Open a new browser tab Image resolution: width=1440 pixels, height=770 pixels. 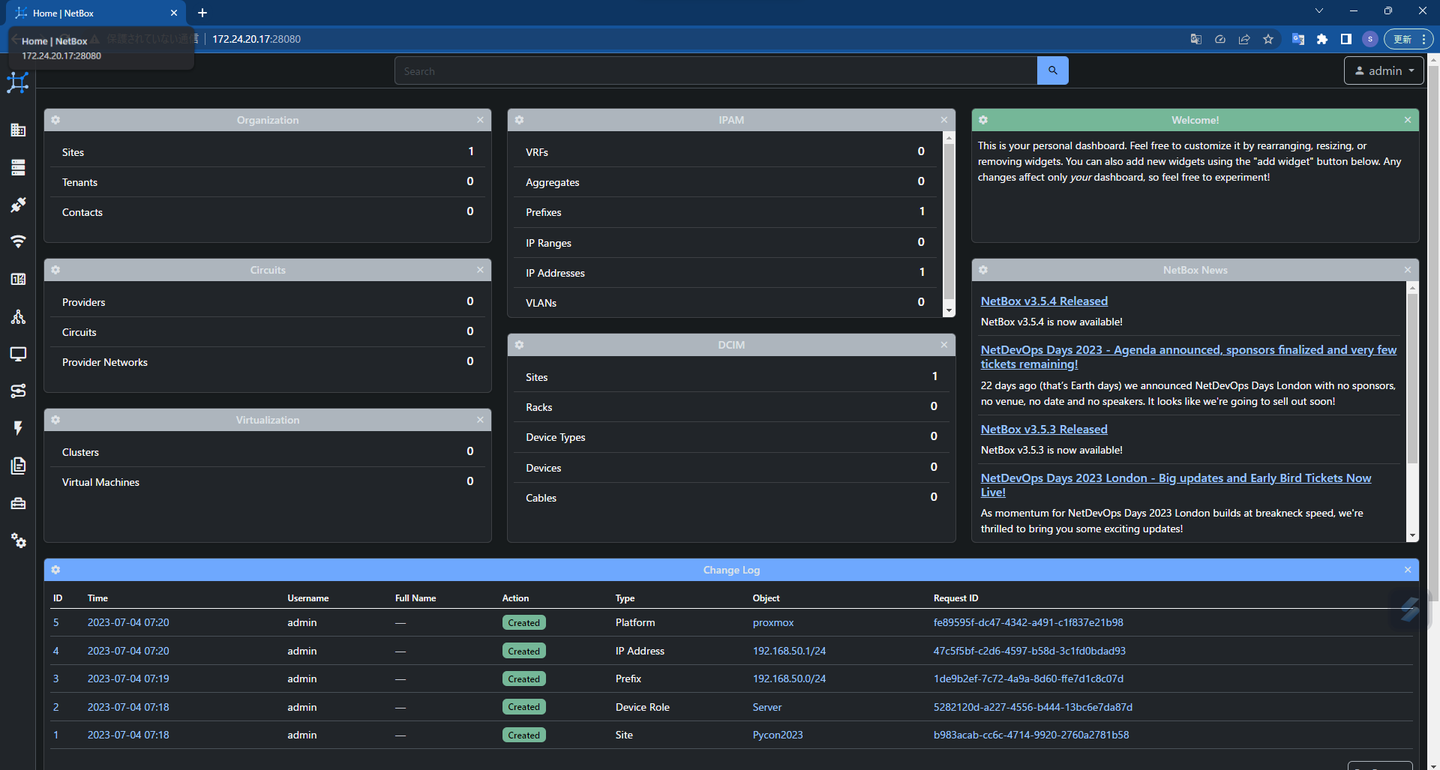pyautogui.click(x=202, y=13)
